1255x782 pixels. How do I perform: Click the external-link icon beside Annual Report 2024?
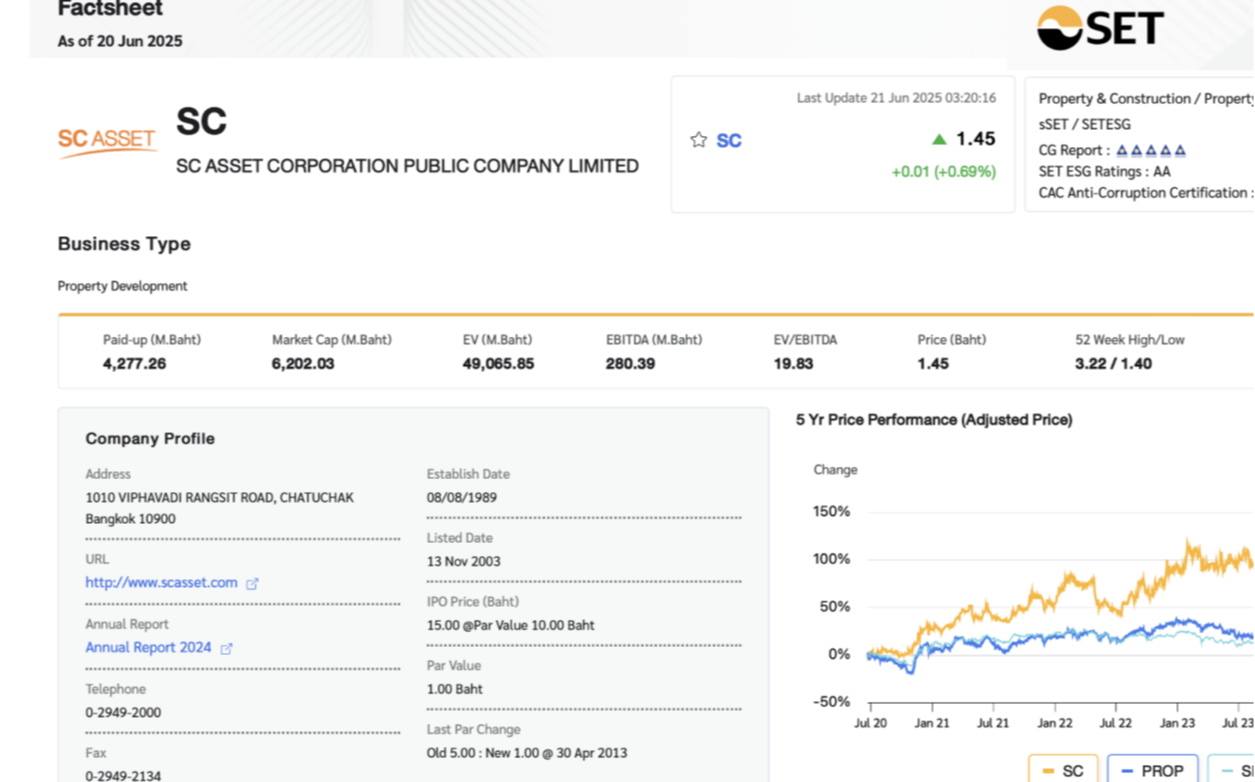coord(226,649)
